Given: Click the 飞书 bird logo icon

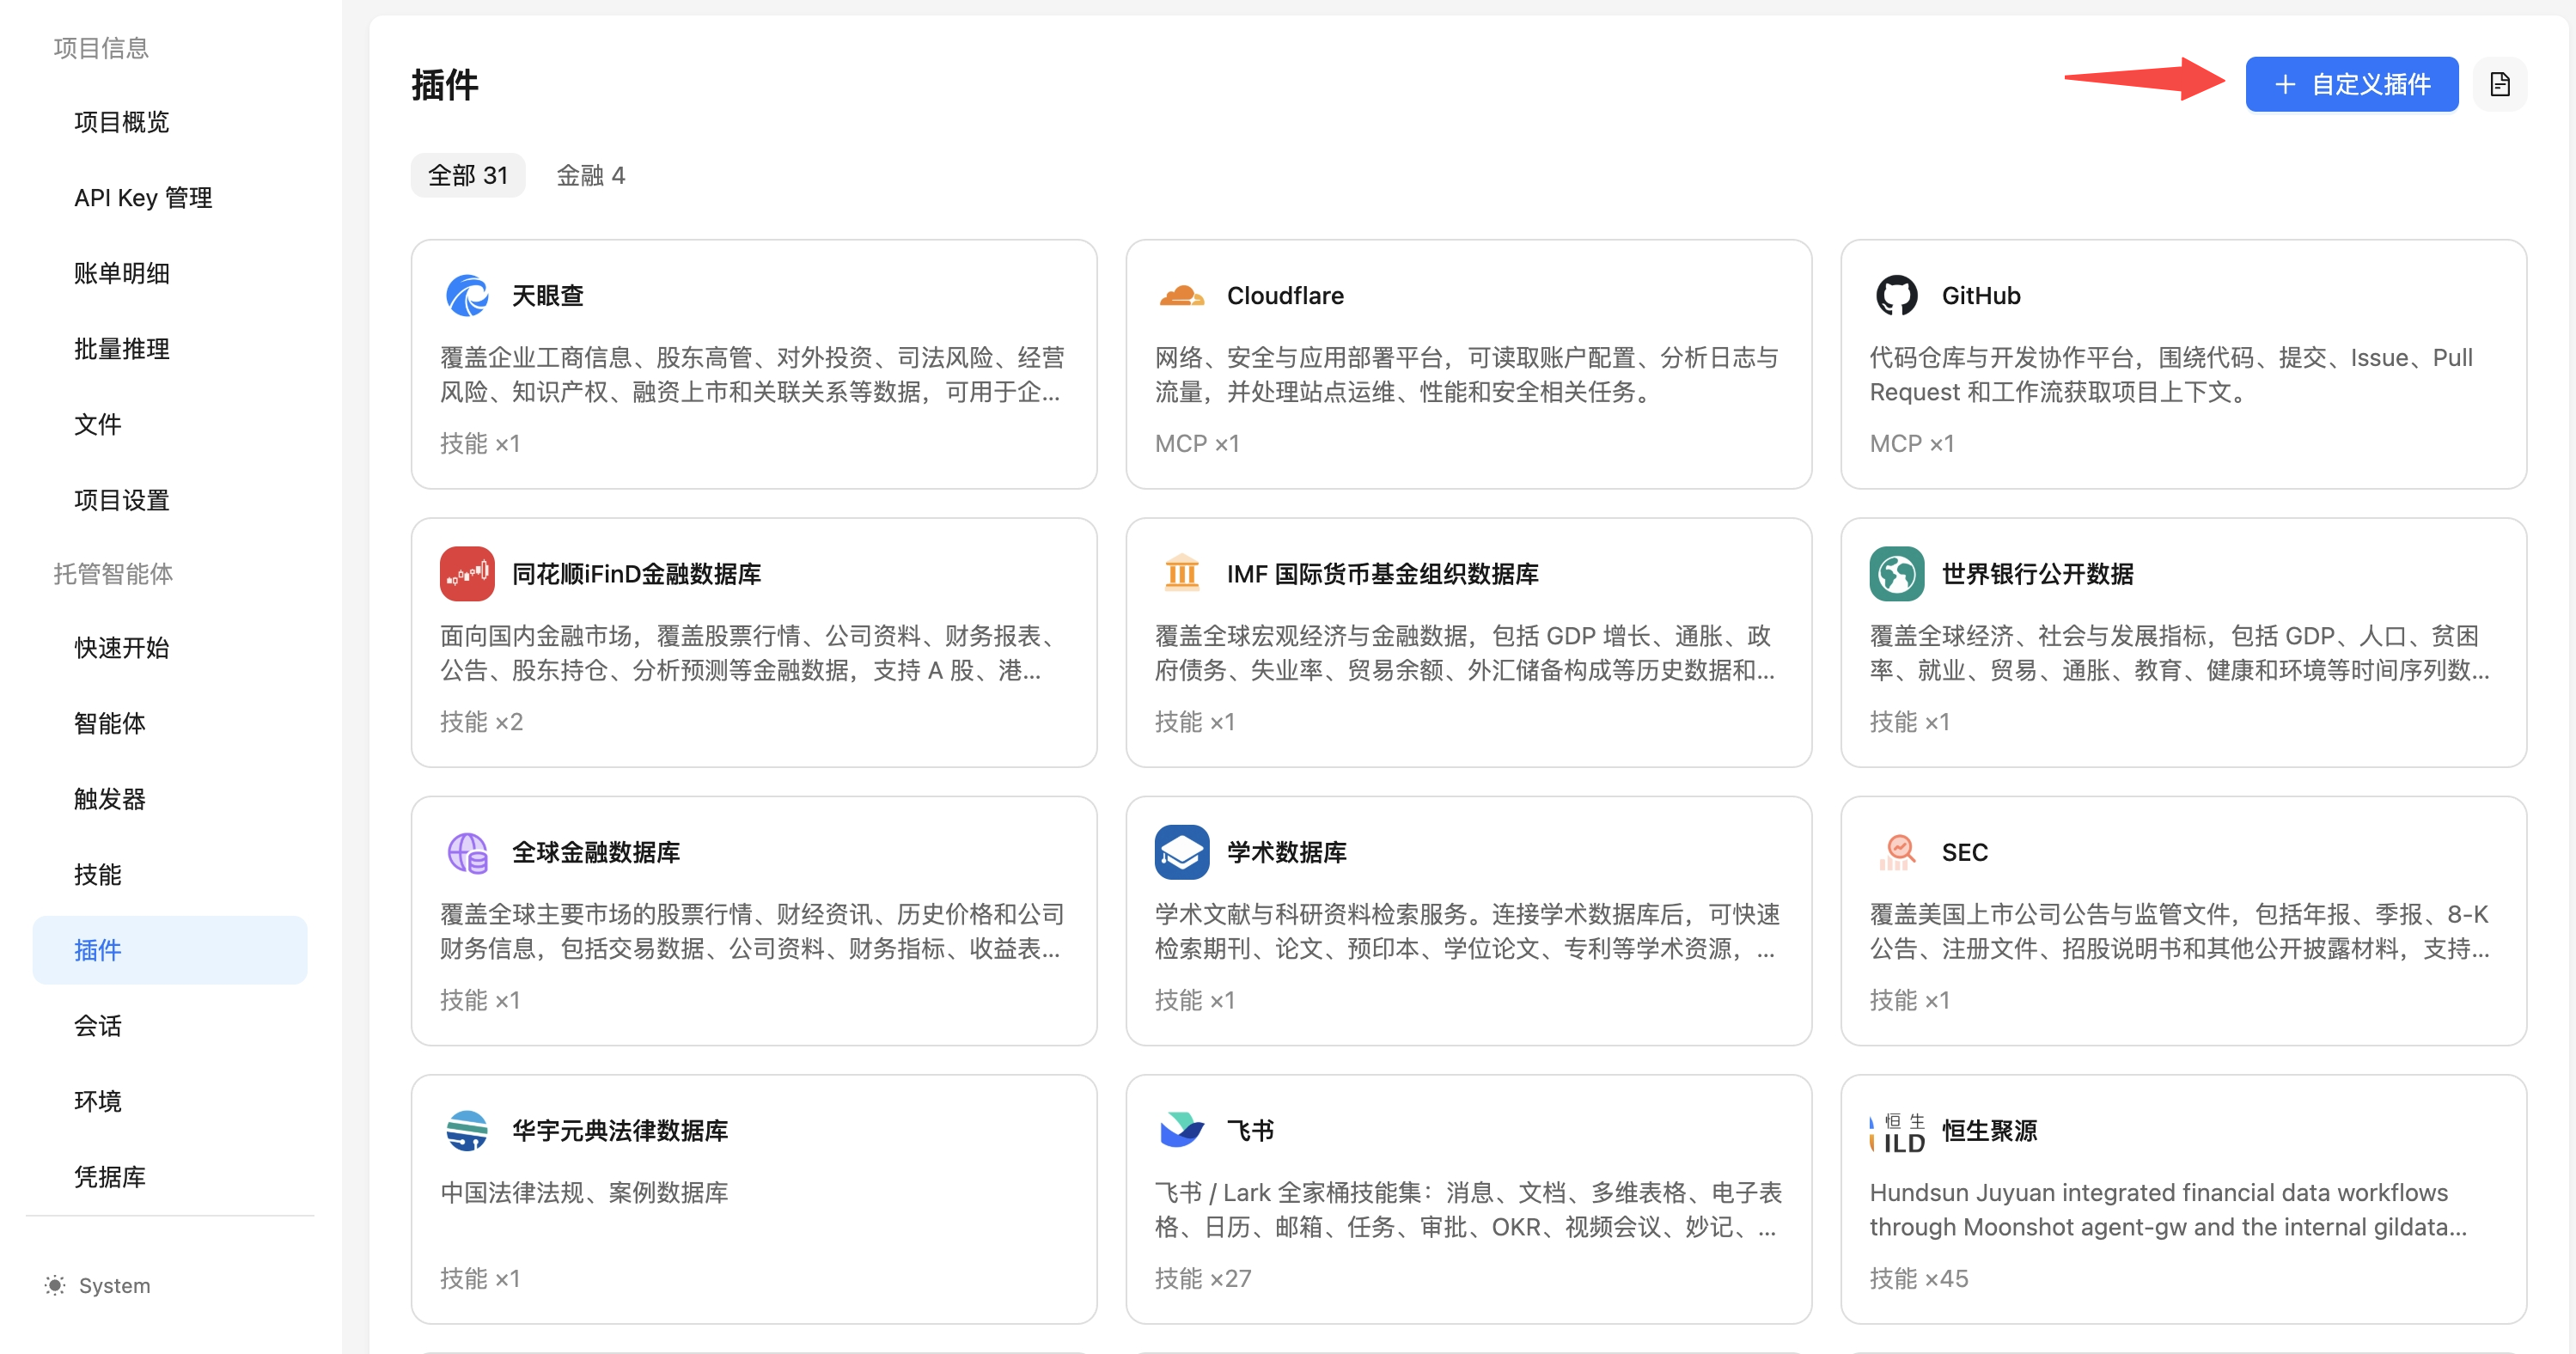Looking at the screenshot, I should pos(1182,1131).
